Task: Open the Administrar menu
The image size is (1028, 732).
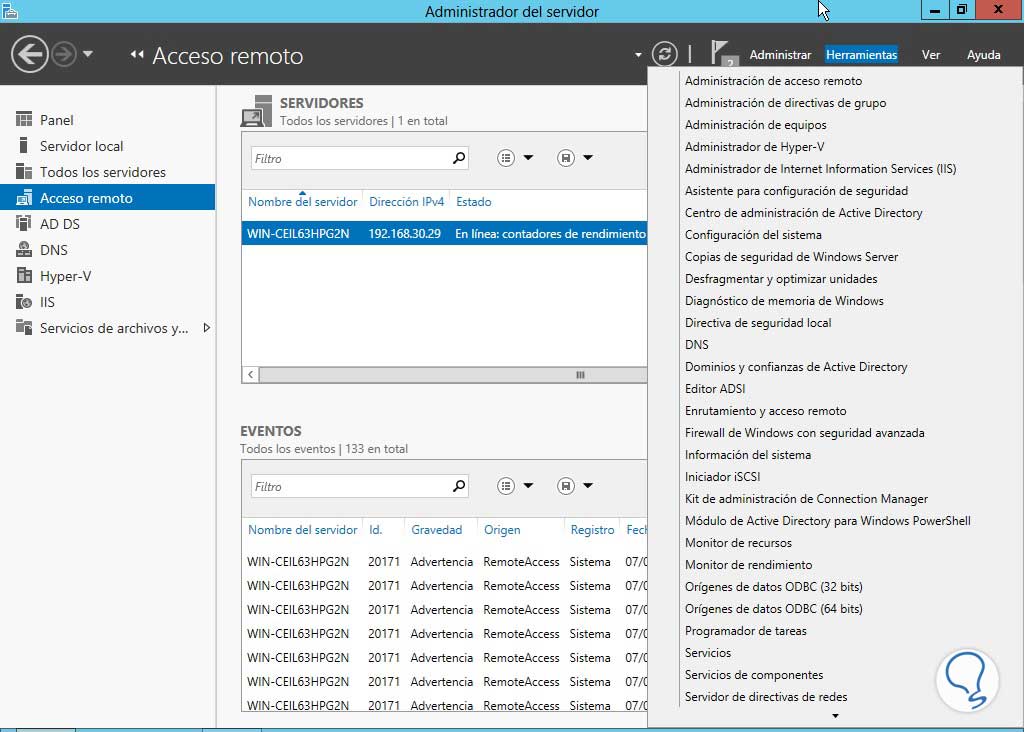Action: coord(780,55)
